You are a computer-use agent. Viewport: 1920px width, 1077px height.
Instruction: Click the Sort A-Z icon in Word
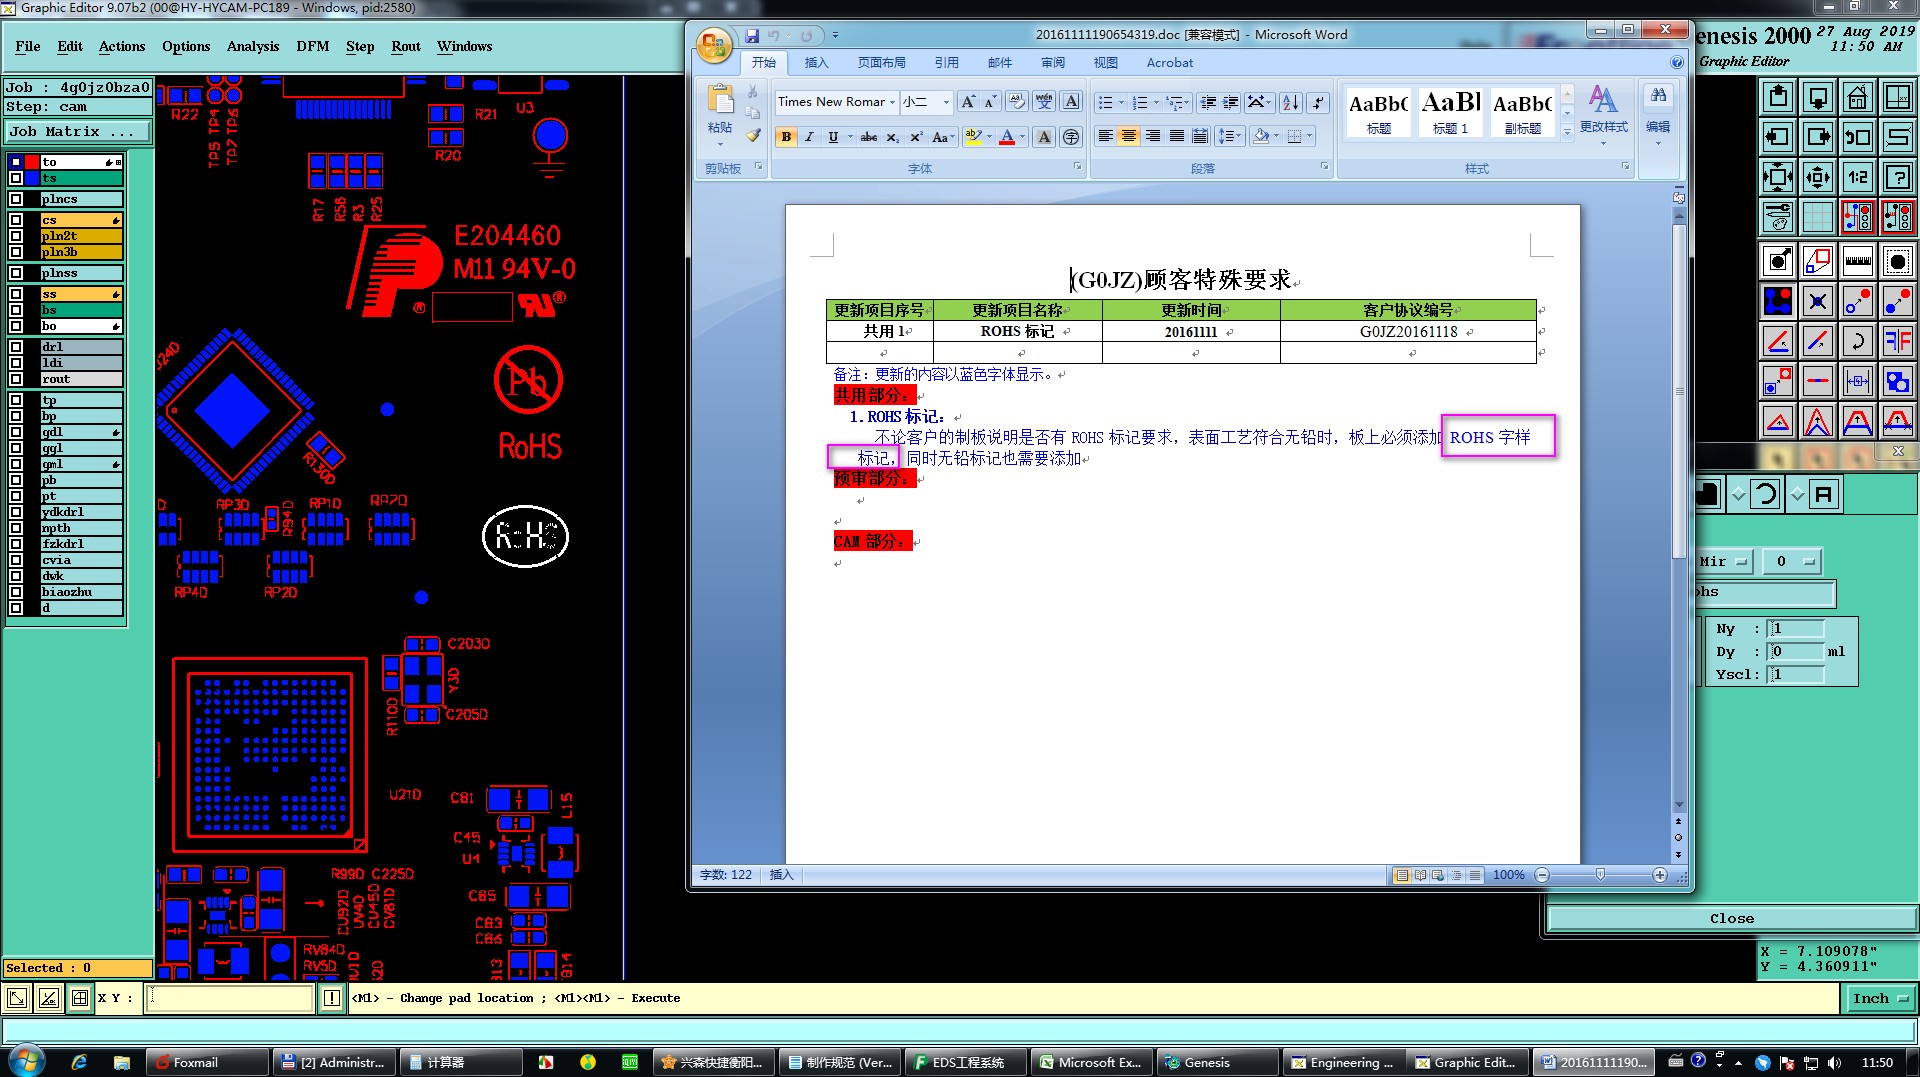[1291, 102]
